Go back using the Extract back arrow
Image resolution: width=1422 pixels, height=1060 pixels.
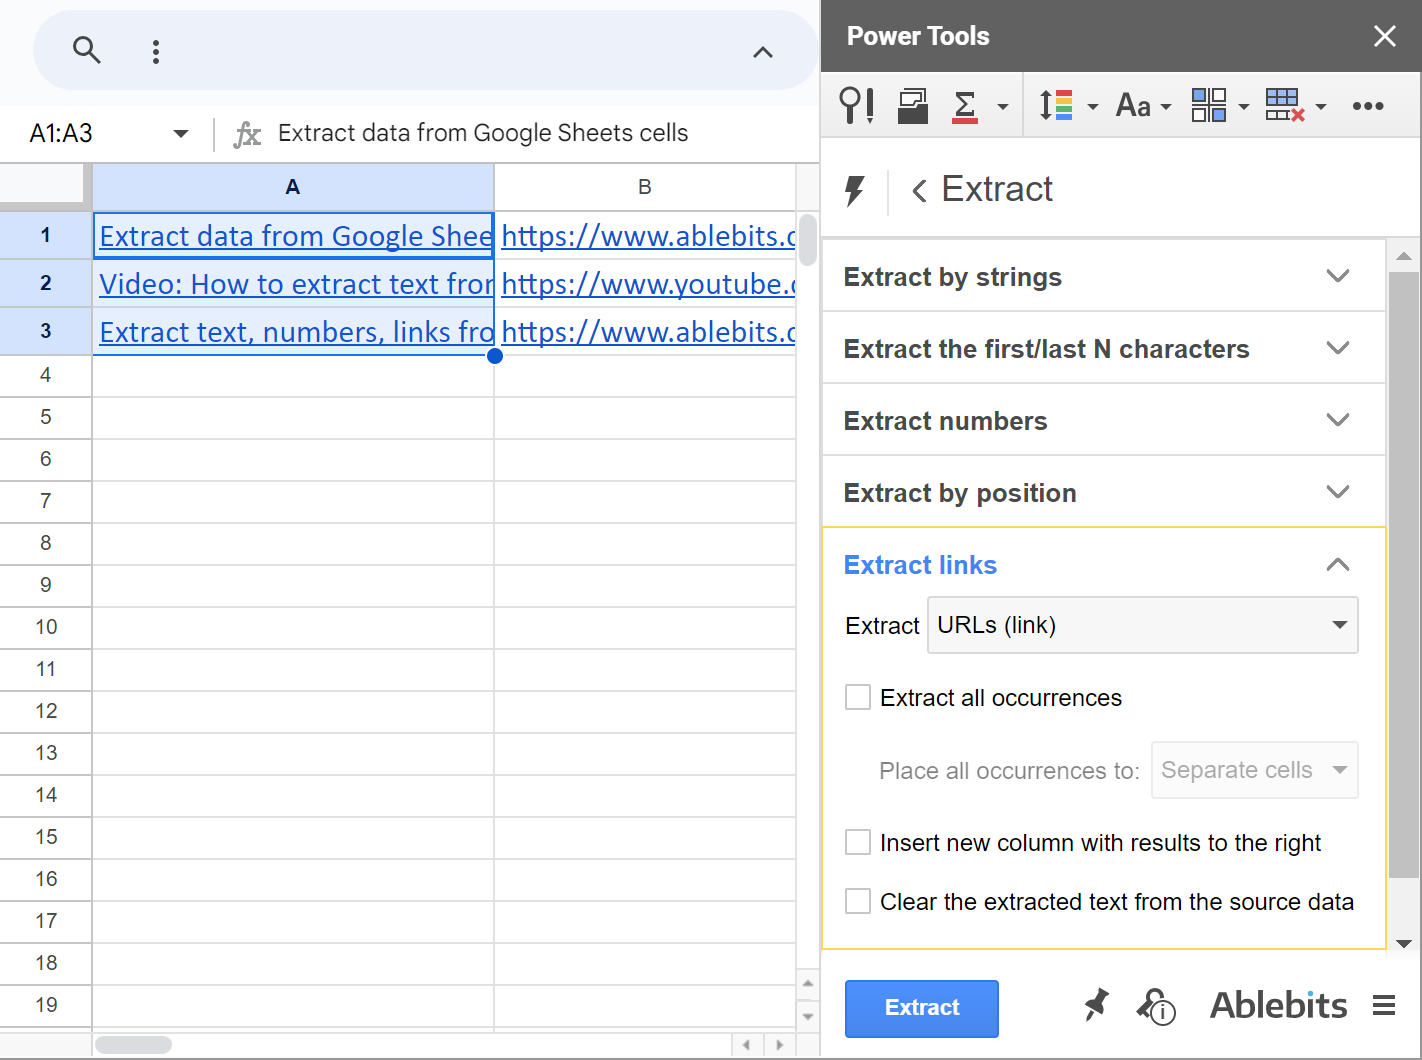919,190
